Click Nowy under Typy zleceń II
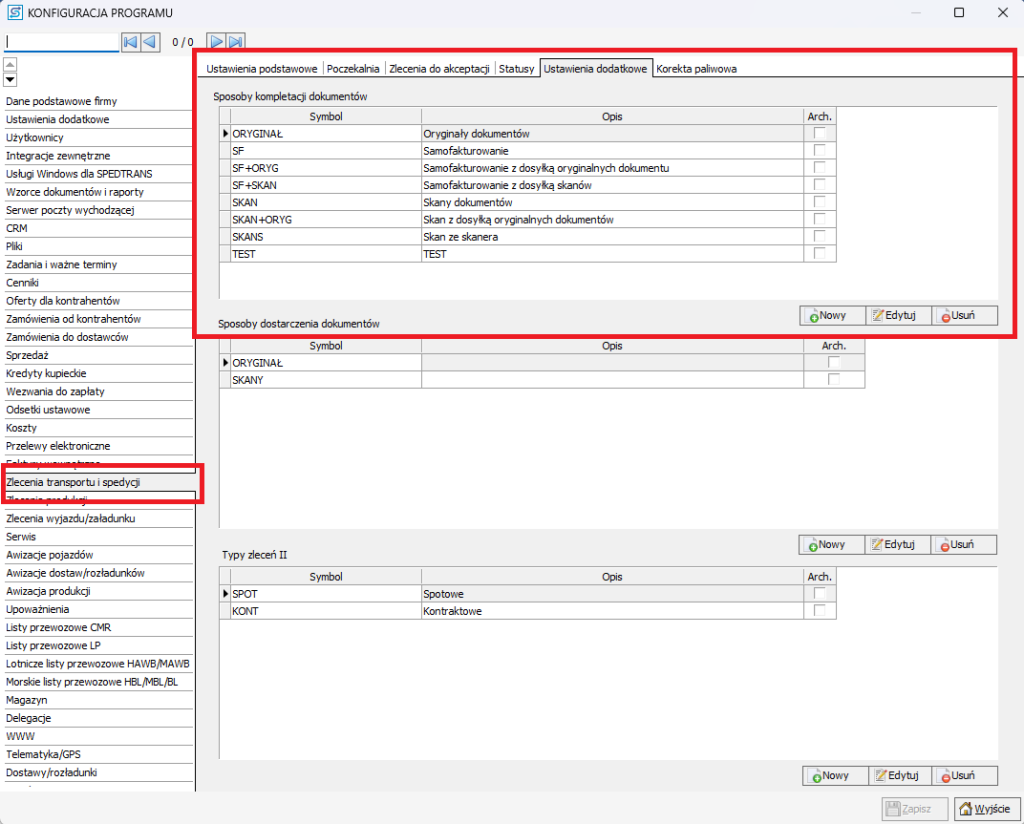1024x824 pixels. pos(835,775)
